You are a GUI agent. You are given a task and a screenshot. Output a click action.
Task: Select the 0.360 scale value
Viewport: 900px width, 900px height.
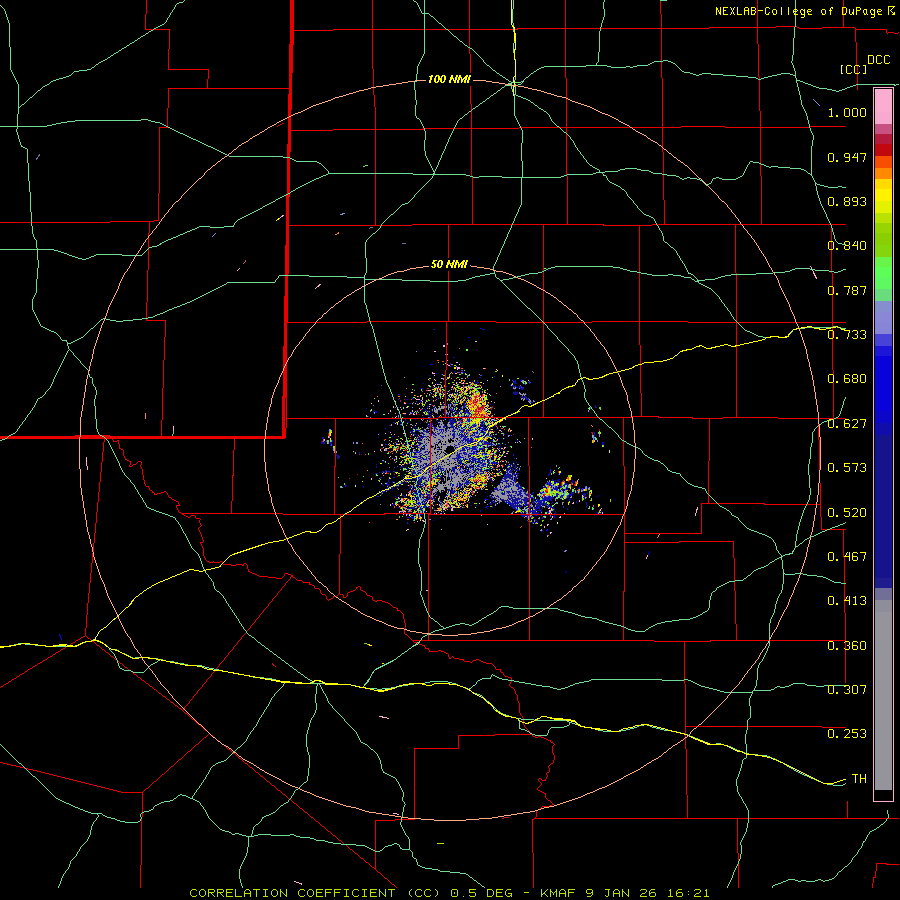pos(847,646)
